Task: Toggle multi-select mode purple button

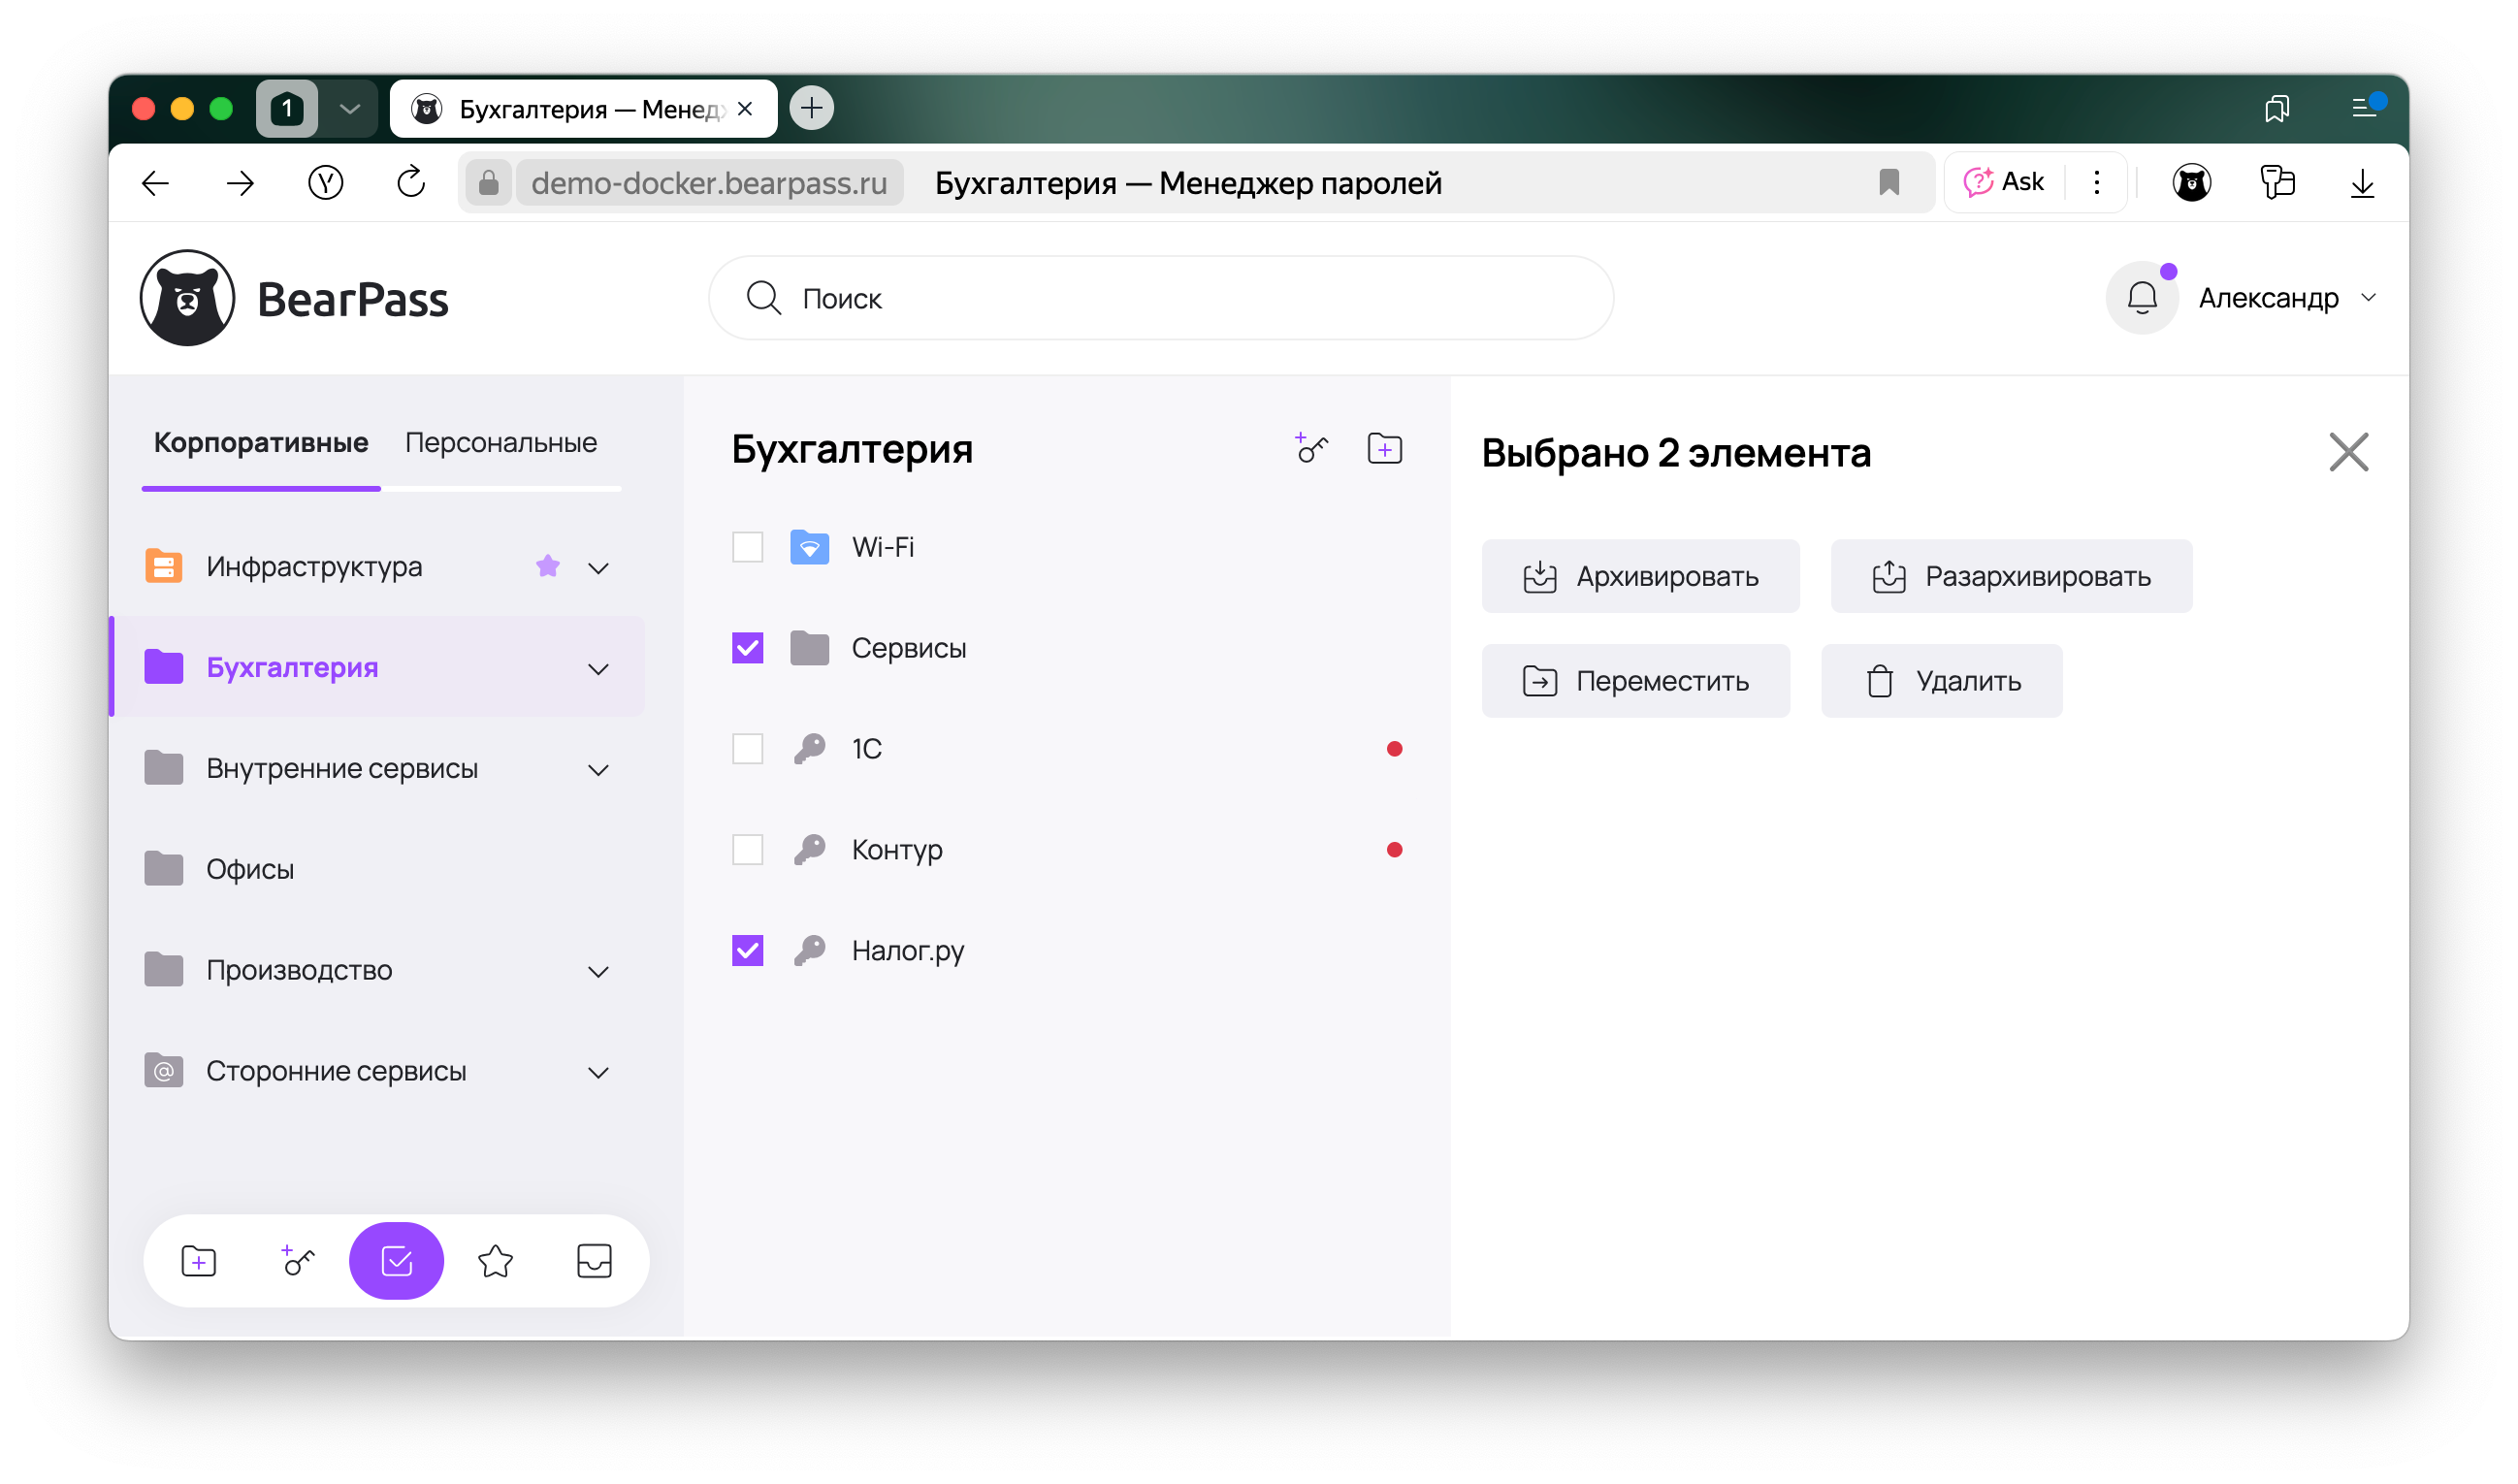Action: tap(396, 1261)
